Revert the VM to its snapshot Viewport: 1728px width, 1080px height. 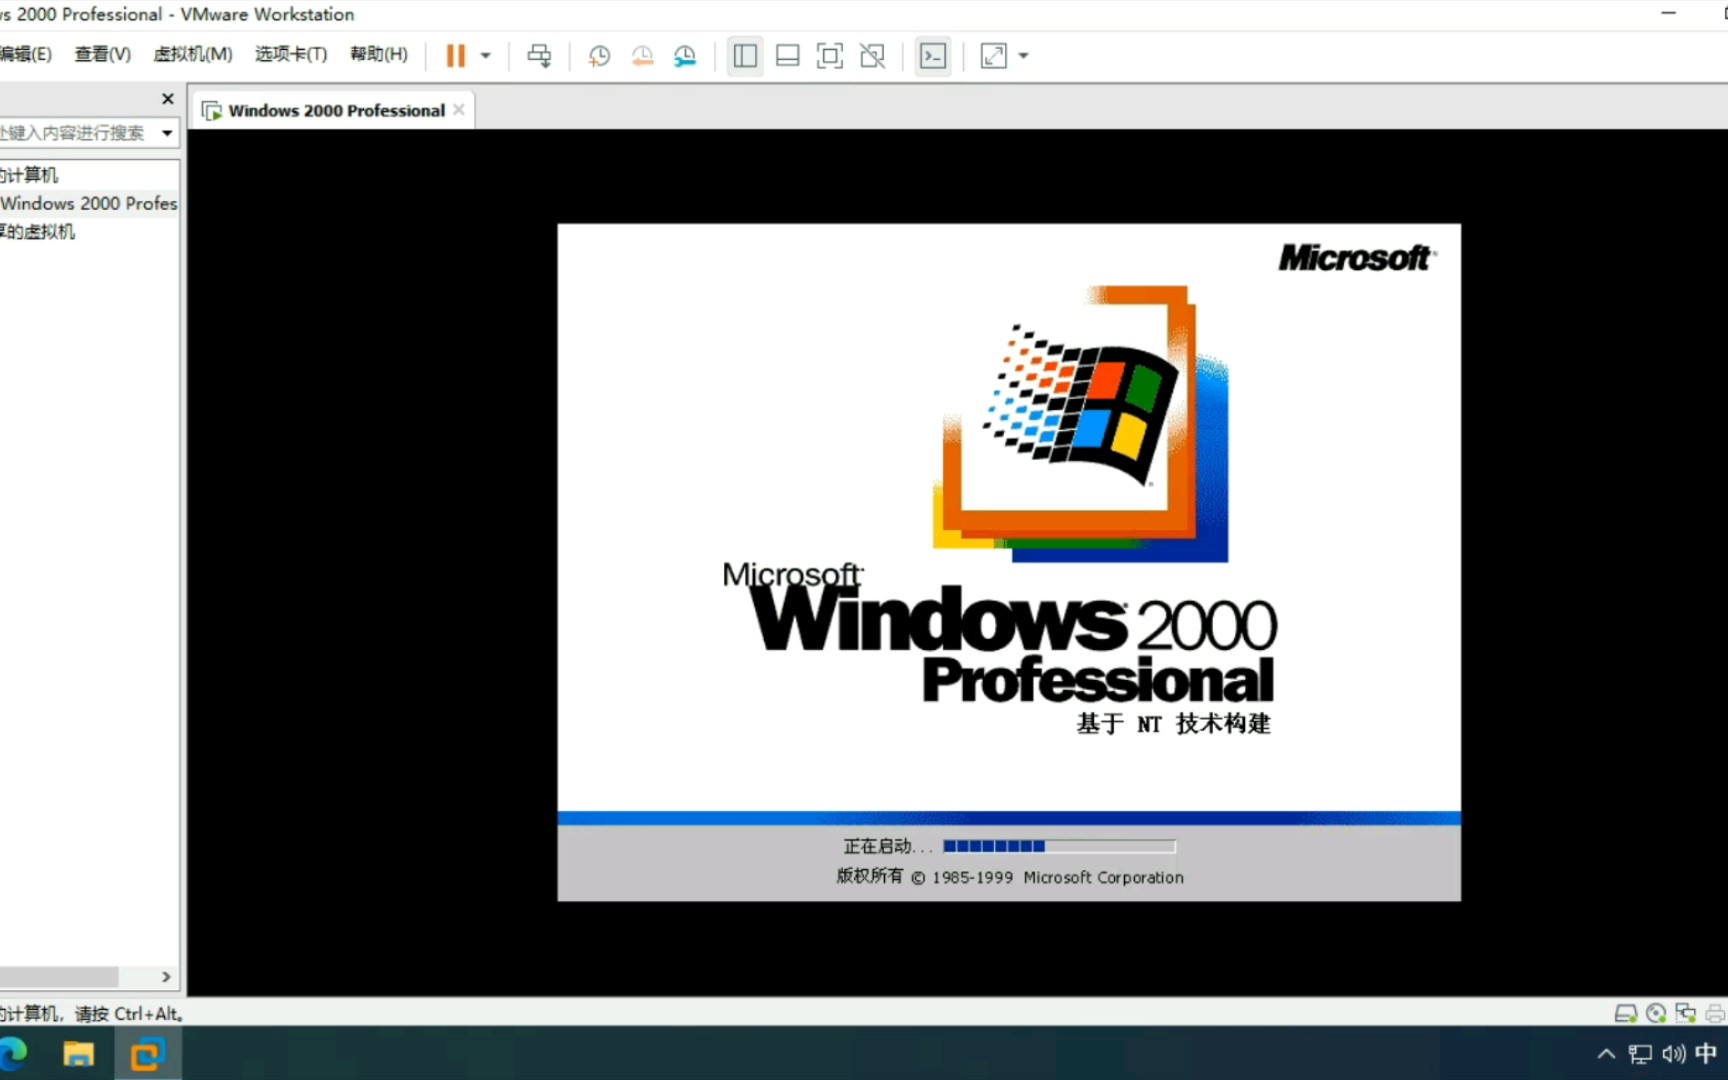(642, 55)
